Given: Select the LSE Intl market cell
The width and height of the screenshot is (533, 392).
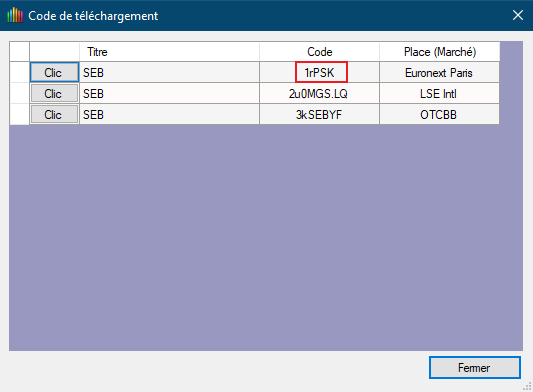Looking at the screenshot, I should pyautogui.click(x=440, y=93).
